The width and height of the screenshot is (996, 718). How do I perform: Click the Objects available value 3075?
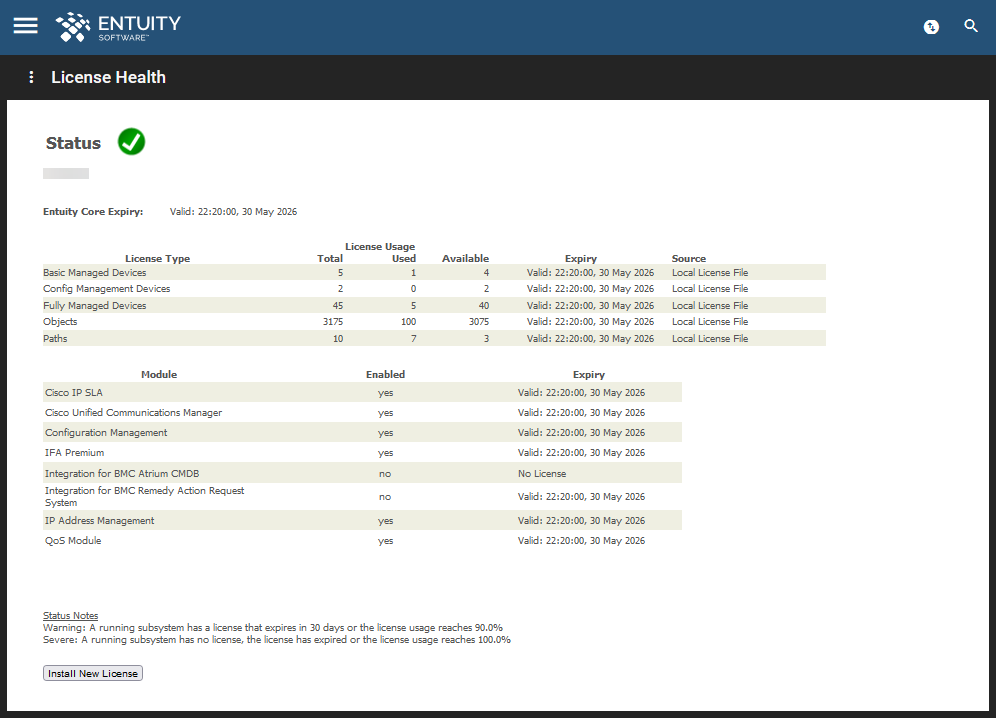click(479, 322)
